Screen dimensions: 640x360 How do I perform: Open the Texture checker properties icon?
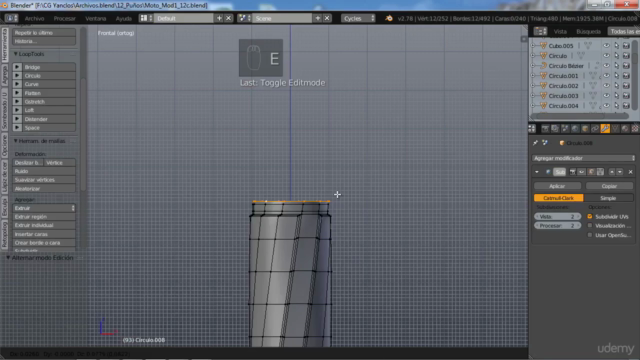(x=635, y=129)
